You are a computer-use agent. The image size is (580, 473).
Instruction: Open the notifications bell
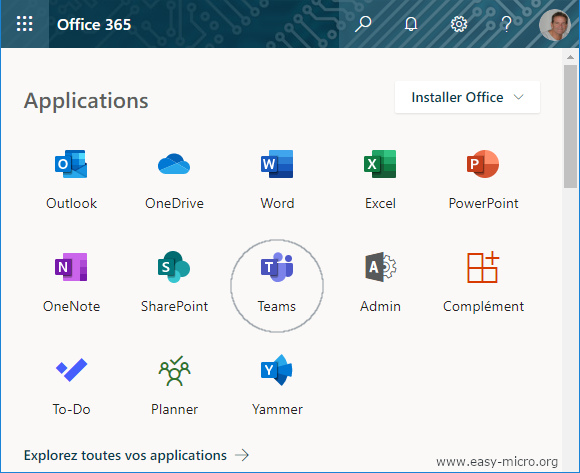click(411, 24)
